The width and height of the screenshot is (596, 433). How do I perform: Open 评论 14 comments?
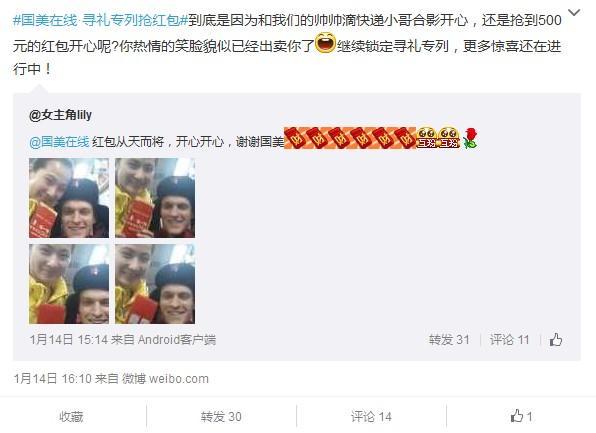[x=371, y=417]
